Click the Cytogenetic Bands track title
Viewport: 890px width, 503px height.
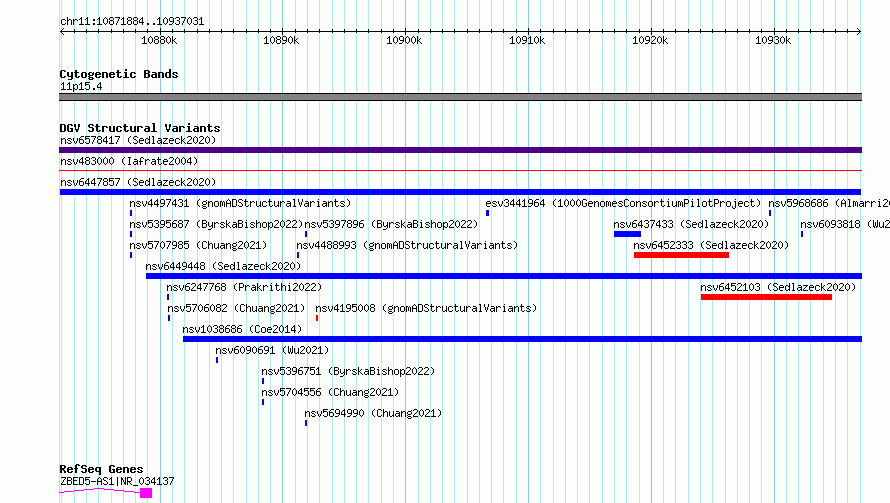coord(119,74)
